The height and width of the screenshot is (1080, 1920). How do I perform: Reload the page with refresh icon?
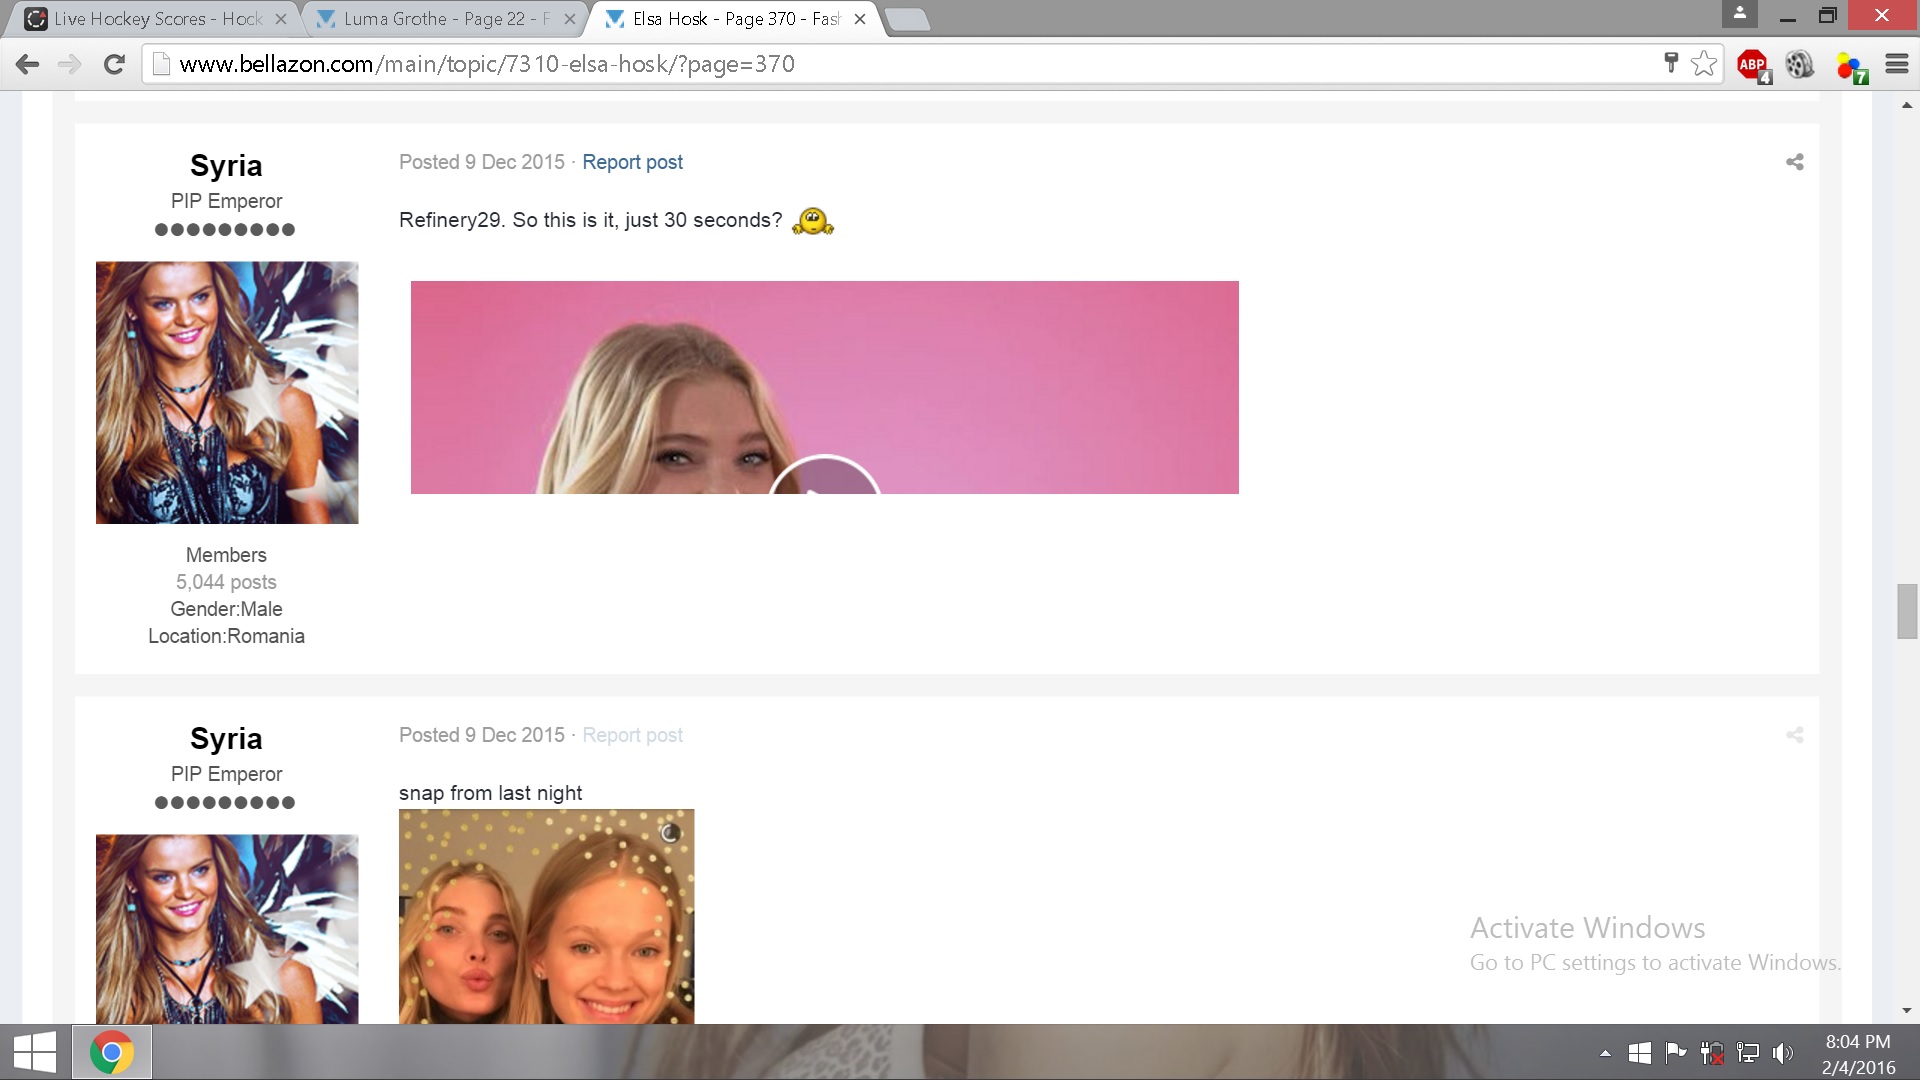coord(114,64)
